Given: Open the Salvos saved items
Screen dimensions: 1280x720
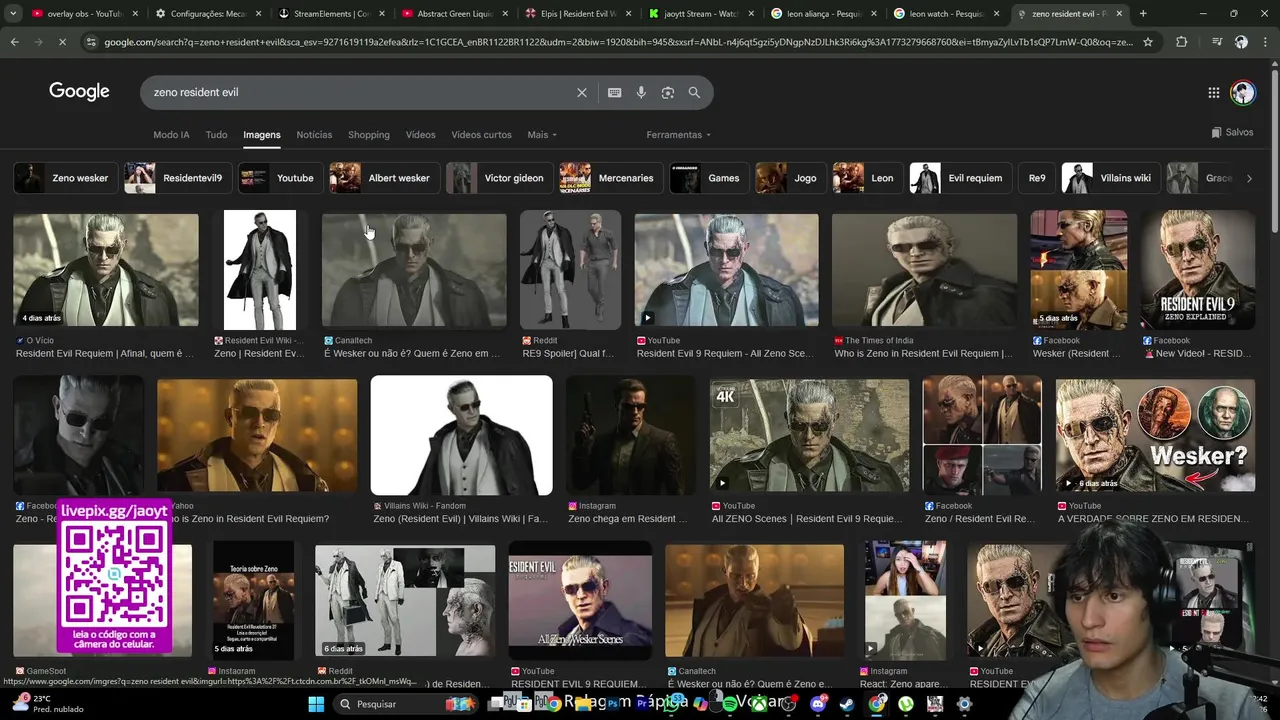Looking at the screenshot, I should tap(1231, 132).
